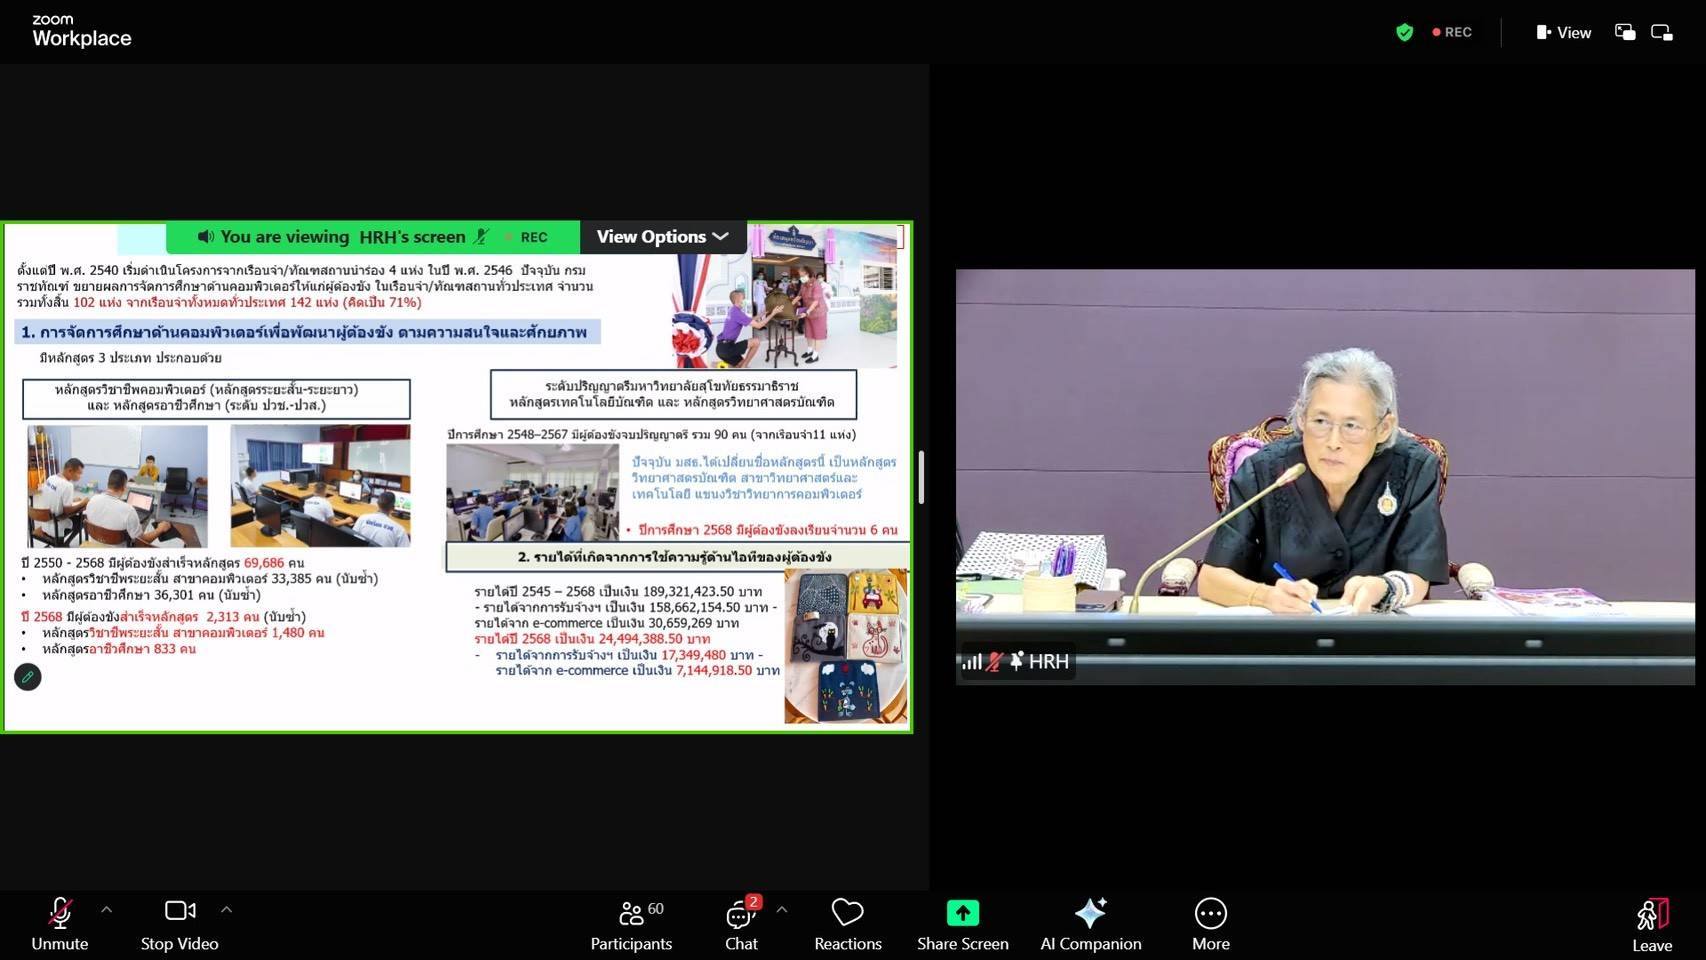Open View Options dropdown
1706x960 pixels.
tap(662, 237)
